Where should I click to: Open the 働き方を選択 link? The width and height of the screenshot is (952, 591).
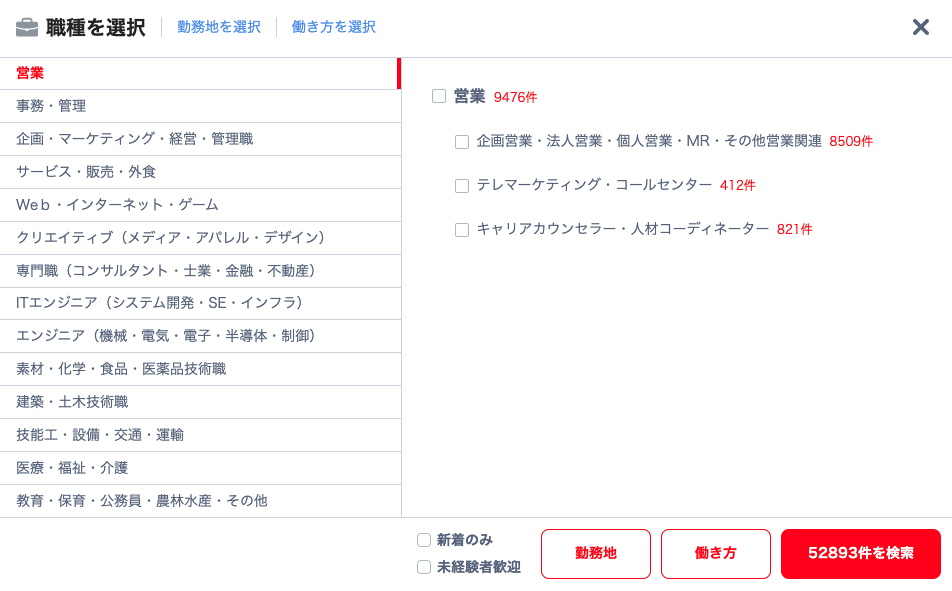click(x=333, y=27)
